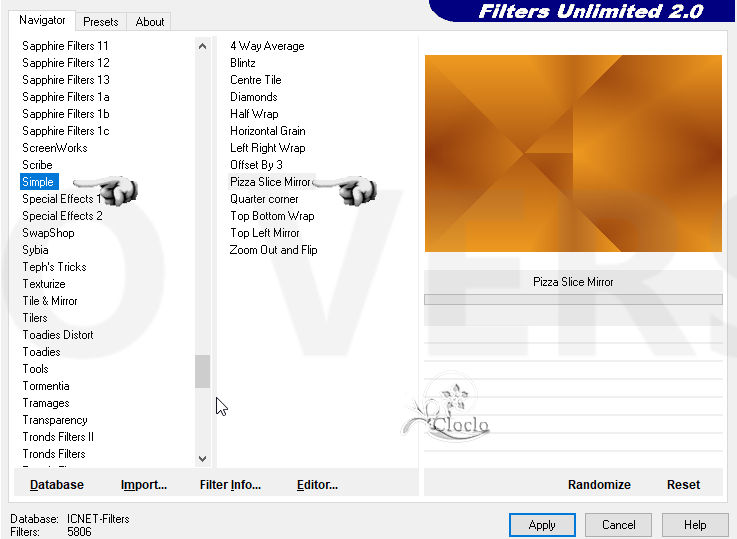The image size is (737, 539).
Task: Select the Centre Tile filter
Action: tap(256, 79)
